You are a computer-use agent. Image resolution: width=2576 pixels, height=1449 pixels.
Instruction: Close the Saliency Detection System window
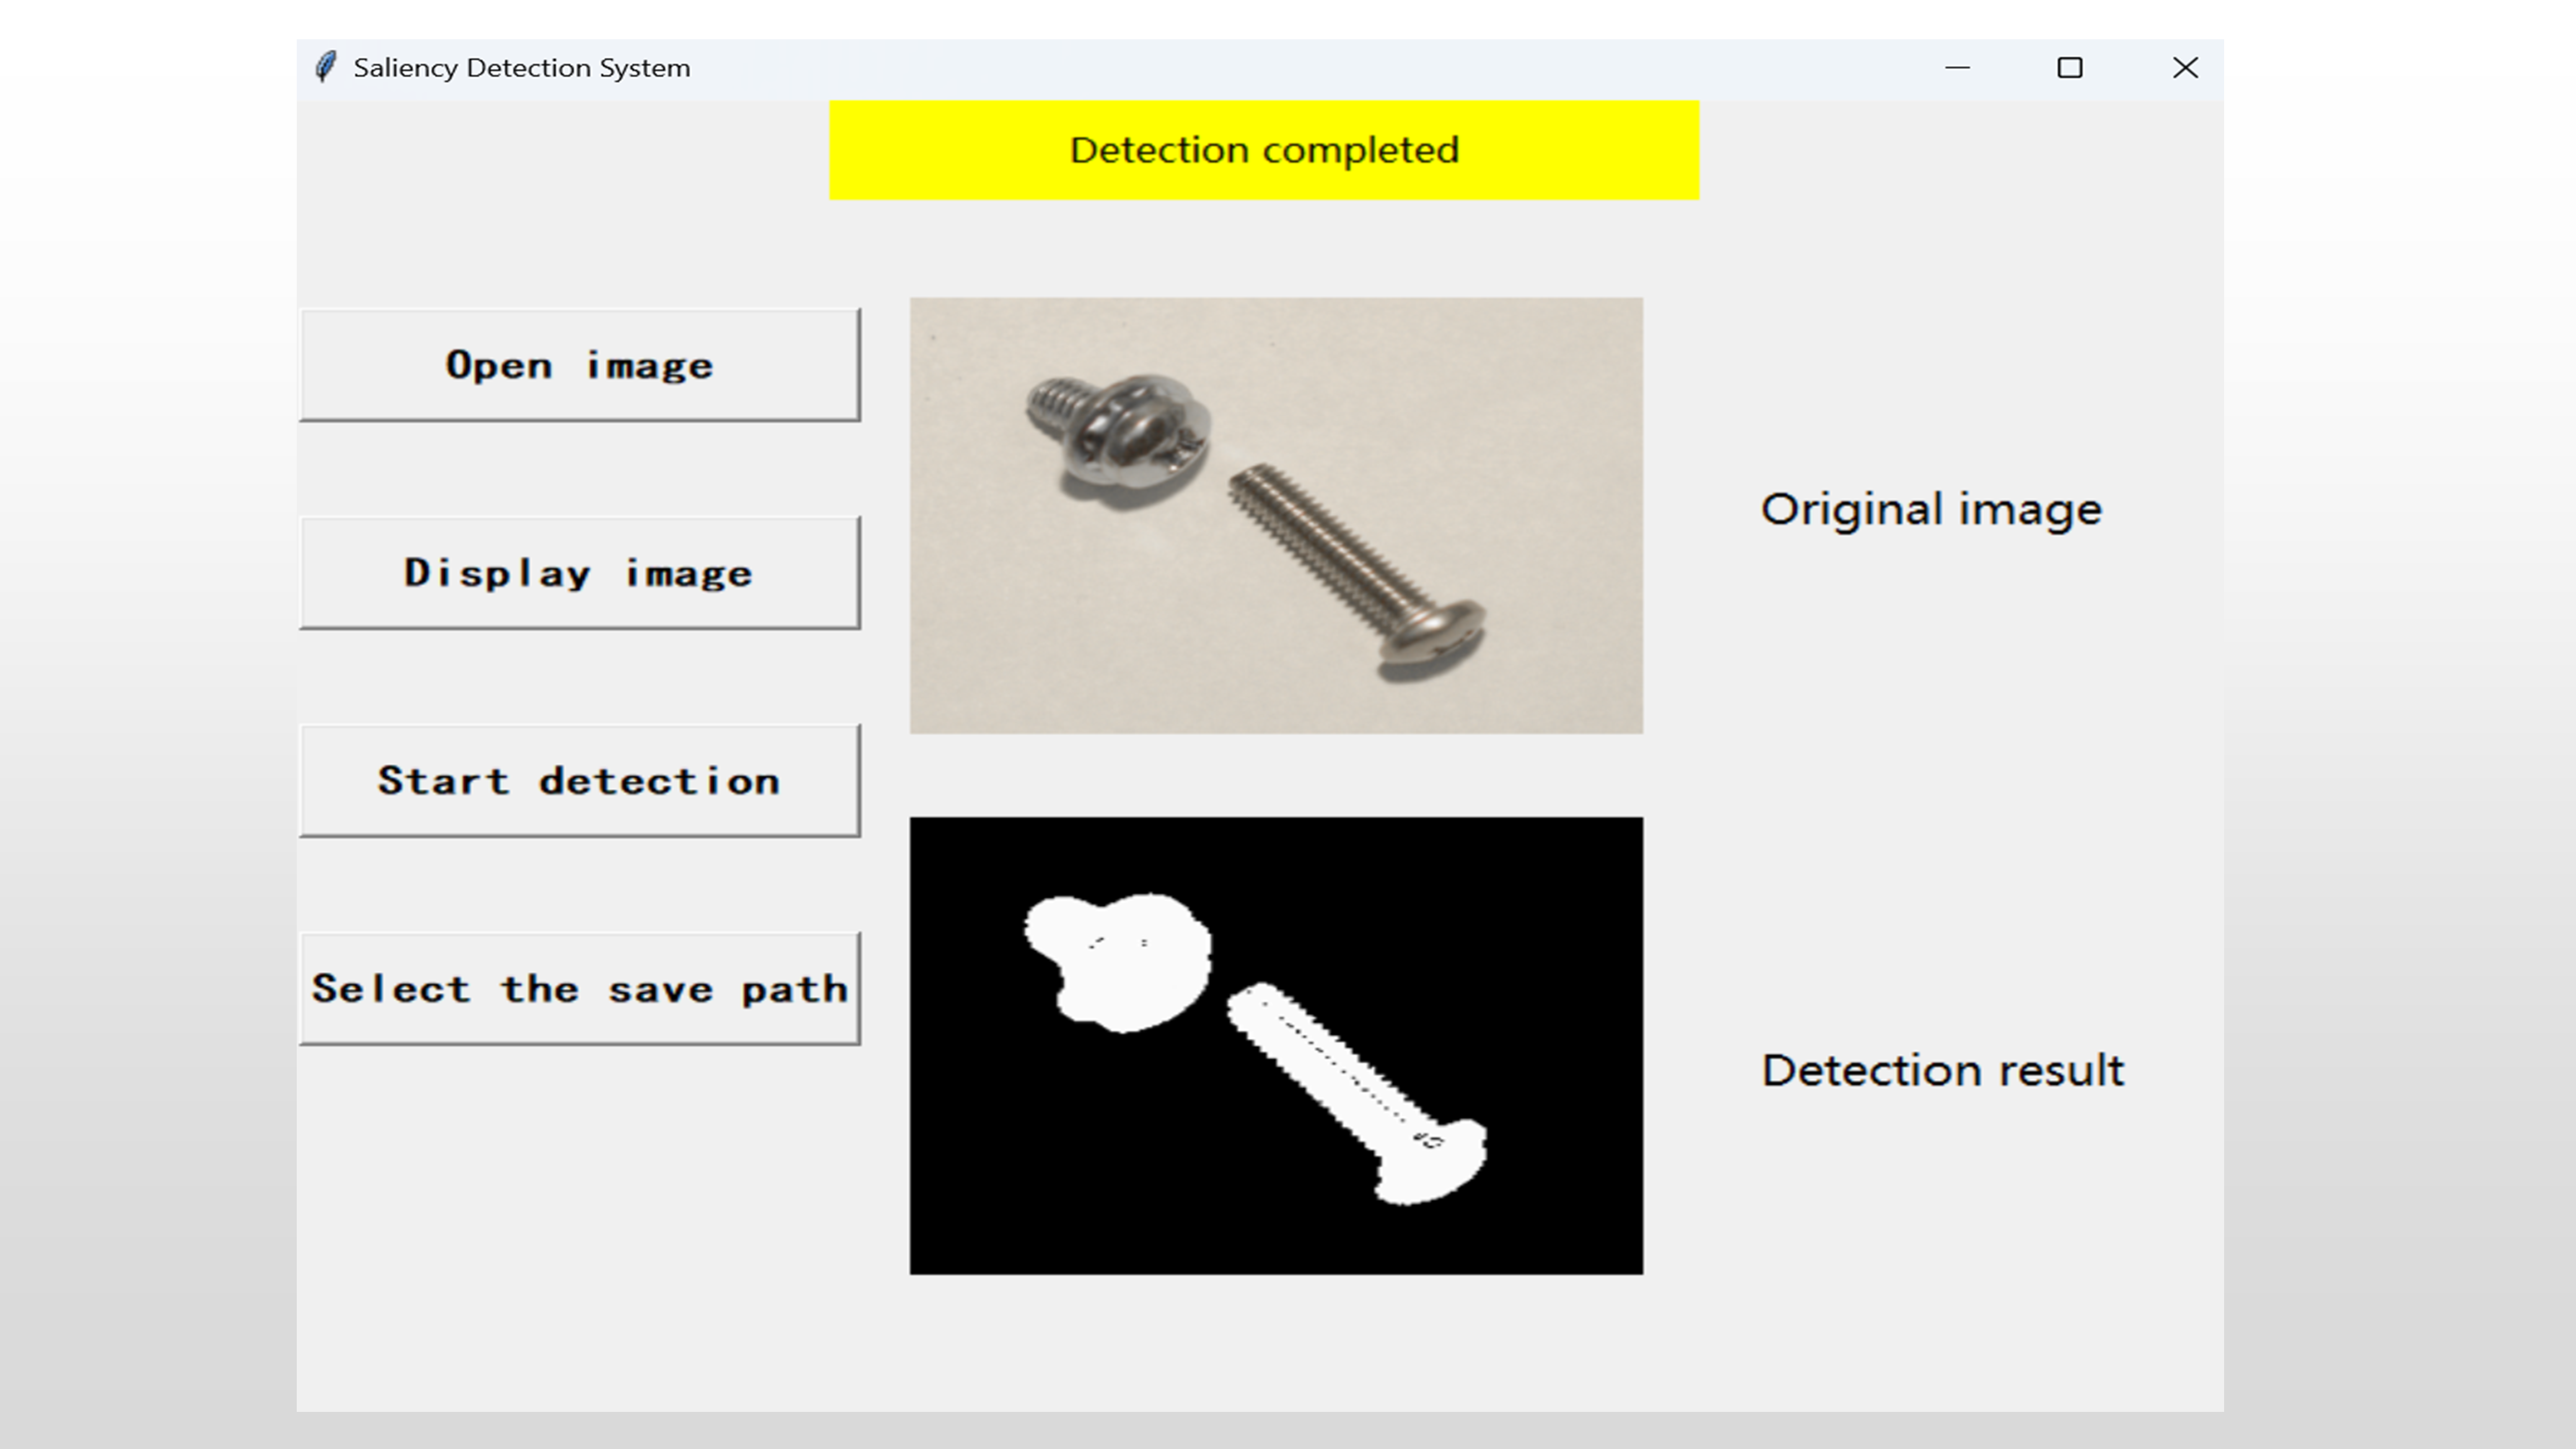click(2185, 67)
